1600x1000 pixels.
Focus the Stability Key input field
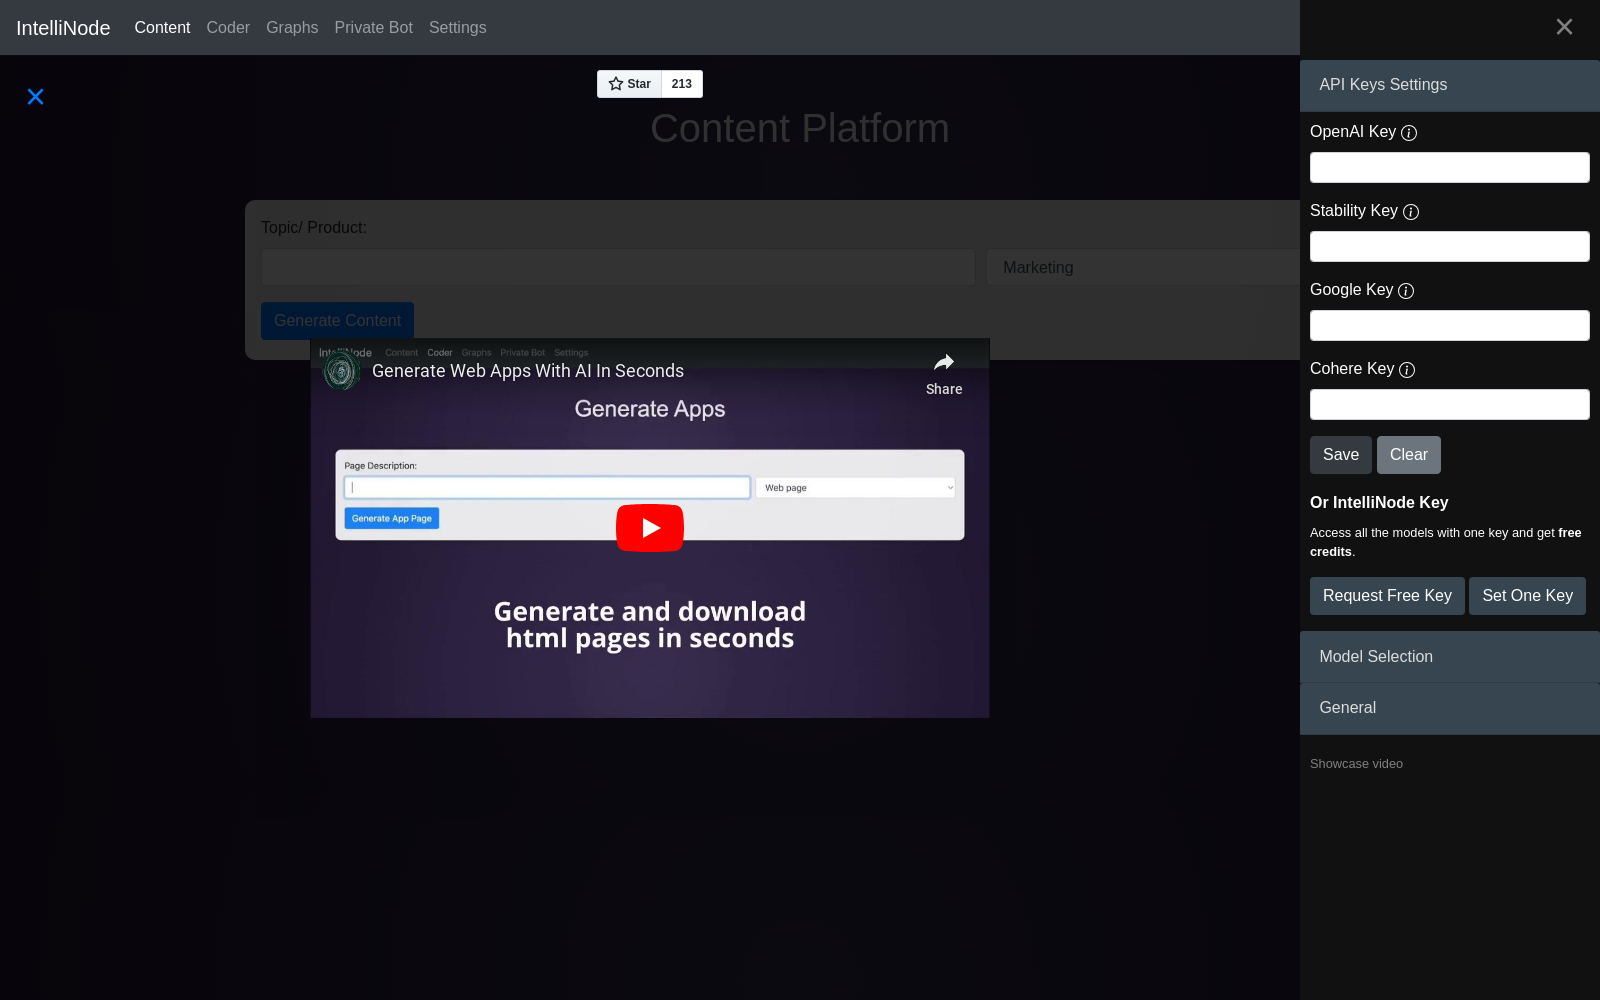[1450, 247]
